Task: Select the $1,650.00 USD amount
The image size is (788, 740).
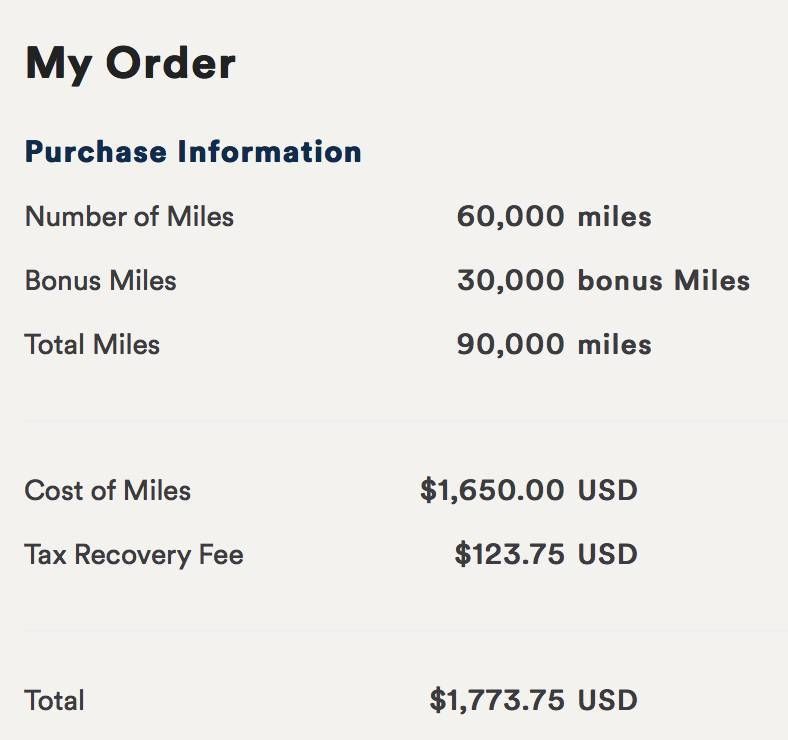Action: point(529,490)
